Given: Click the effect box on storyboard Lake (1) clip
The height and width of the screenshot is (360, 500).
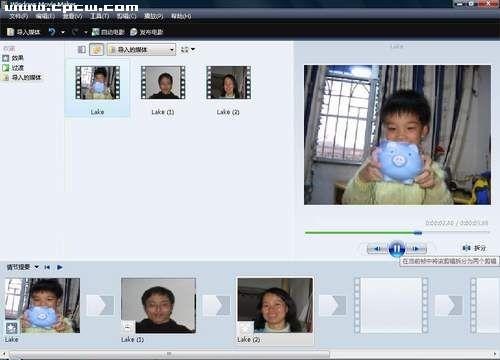Looking at the screenshot, I should 128,327.
